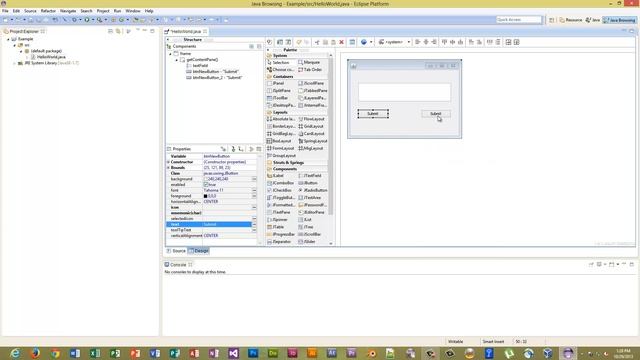Viewport: 640px width, 360px height.
Task: Switch to Java Browsing perspective
Action: click(x=620, y=20)
